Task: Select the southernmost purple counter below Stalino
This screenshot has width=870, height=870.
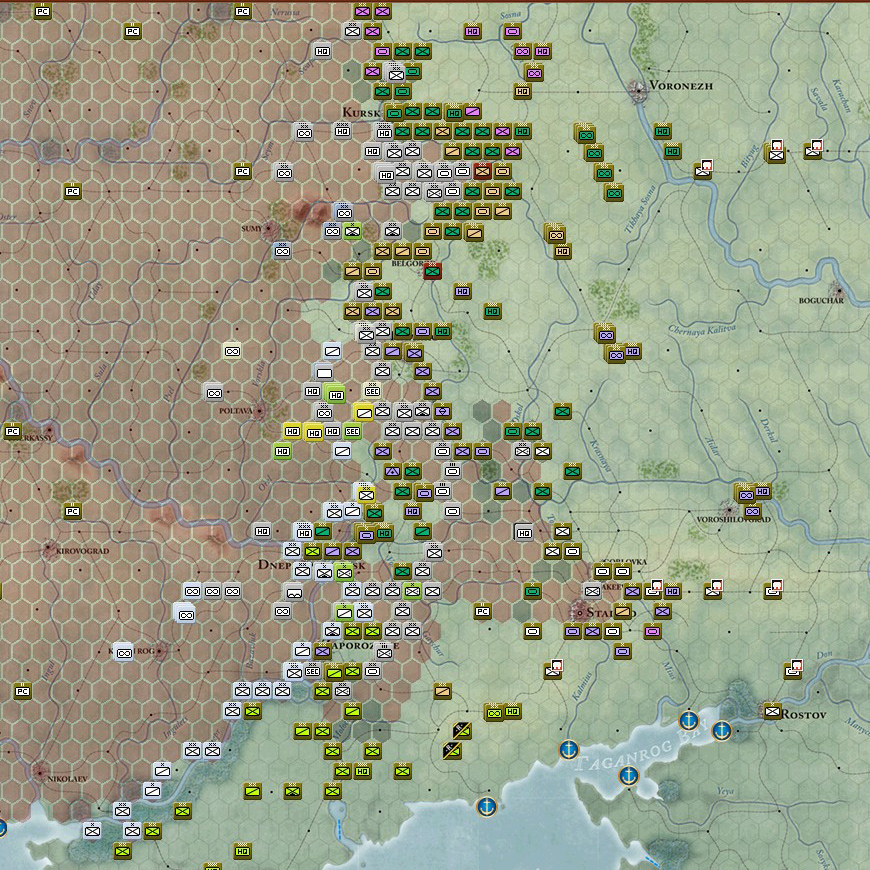Action: pos(622,651)
